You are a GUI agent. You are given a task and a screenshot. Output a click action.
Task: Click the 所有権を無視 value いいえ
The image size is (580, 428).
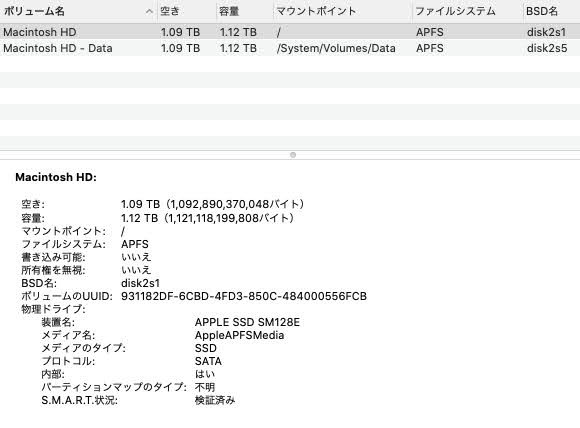(x=136, y=270)
